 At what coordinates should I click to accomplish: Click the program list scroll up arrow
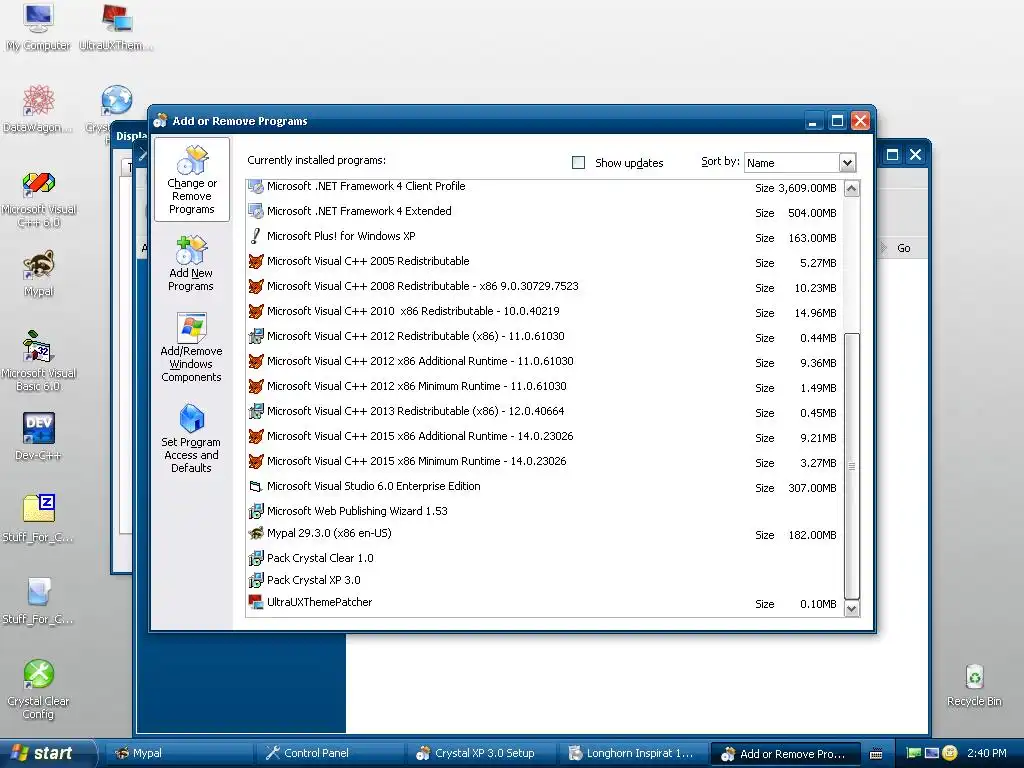[x=852, y=189]
